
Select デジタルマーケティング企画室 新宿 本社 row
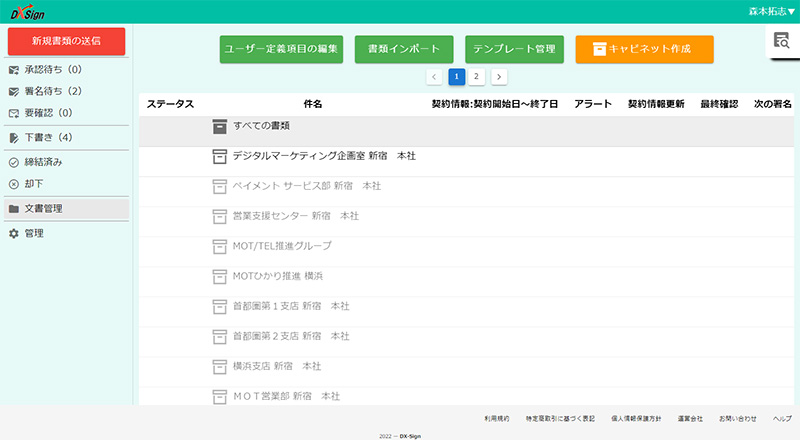coord(466,162)
